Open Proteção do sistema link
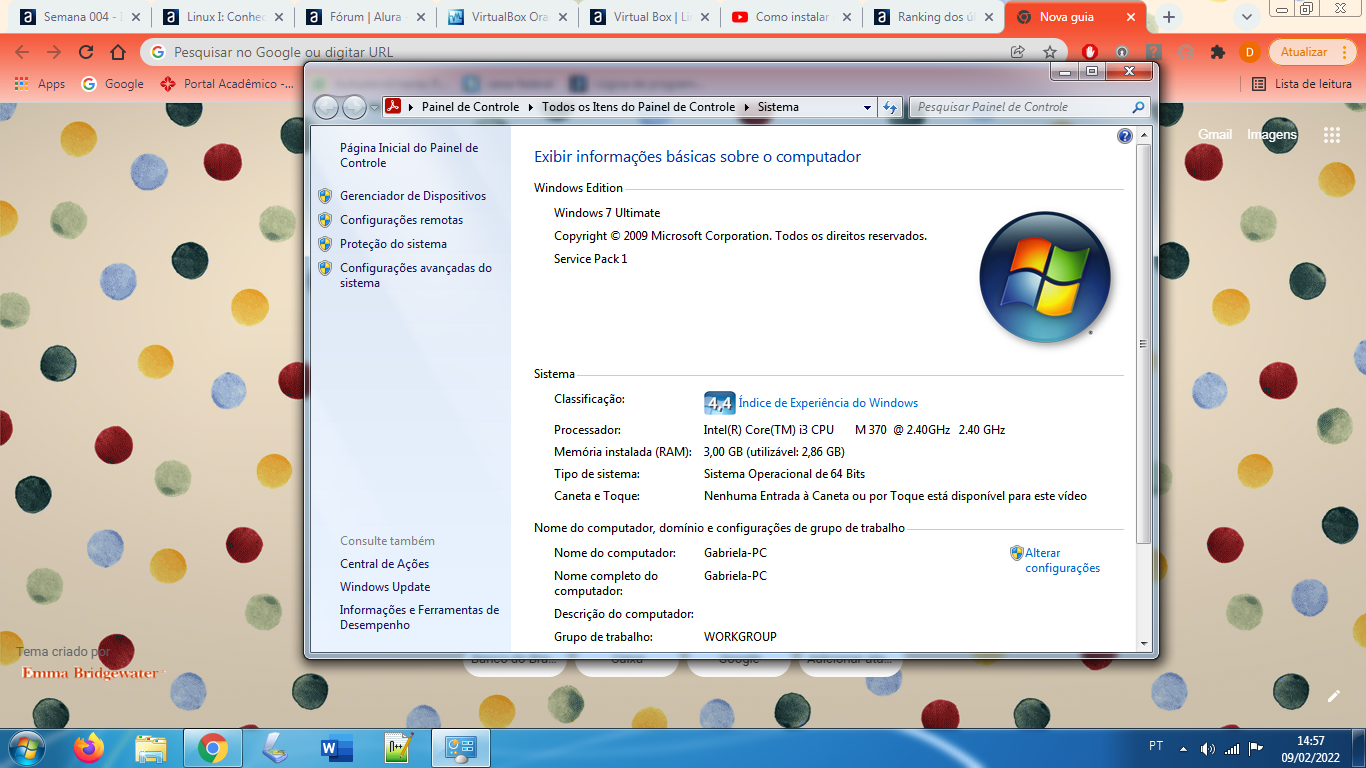 point(393,244)
